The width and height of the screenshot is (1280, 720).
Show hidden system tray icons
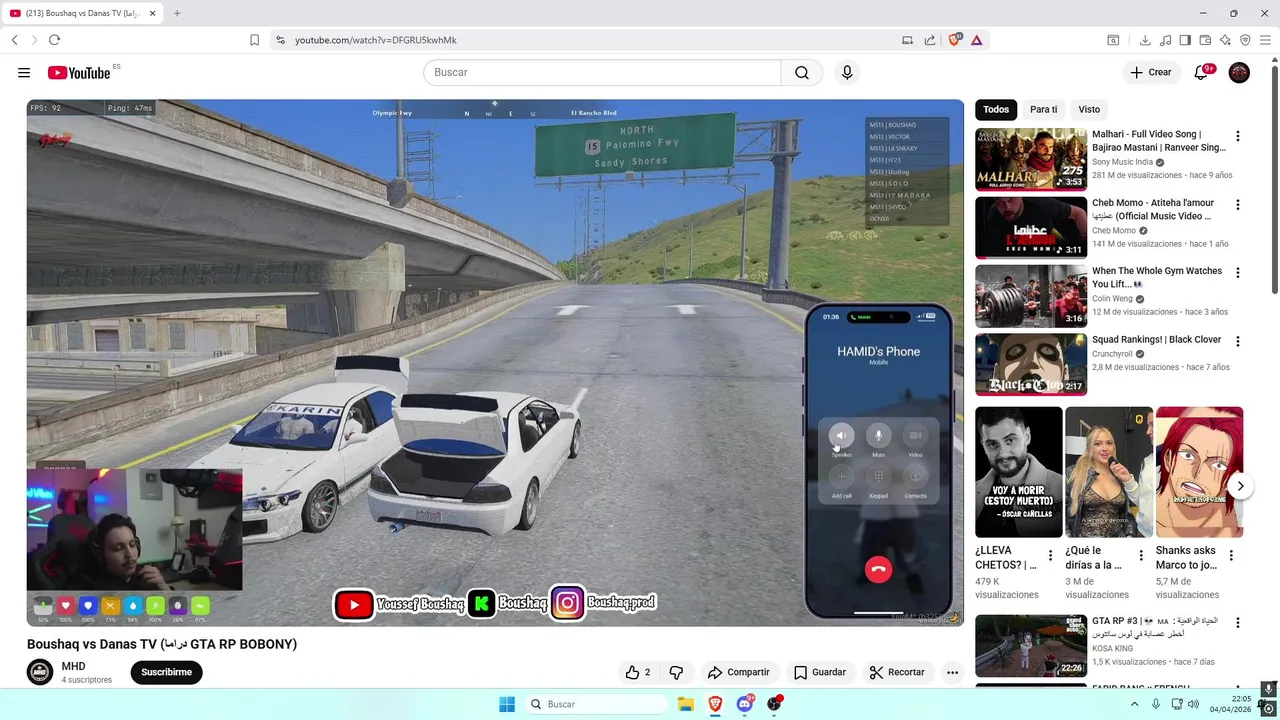point(1134,704)
